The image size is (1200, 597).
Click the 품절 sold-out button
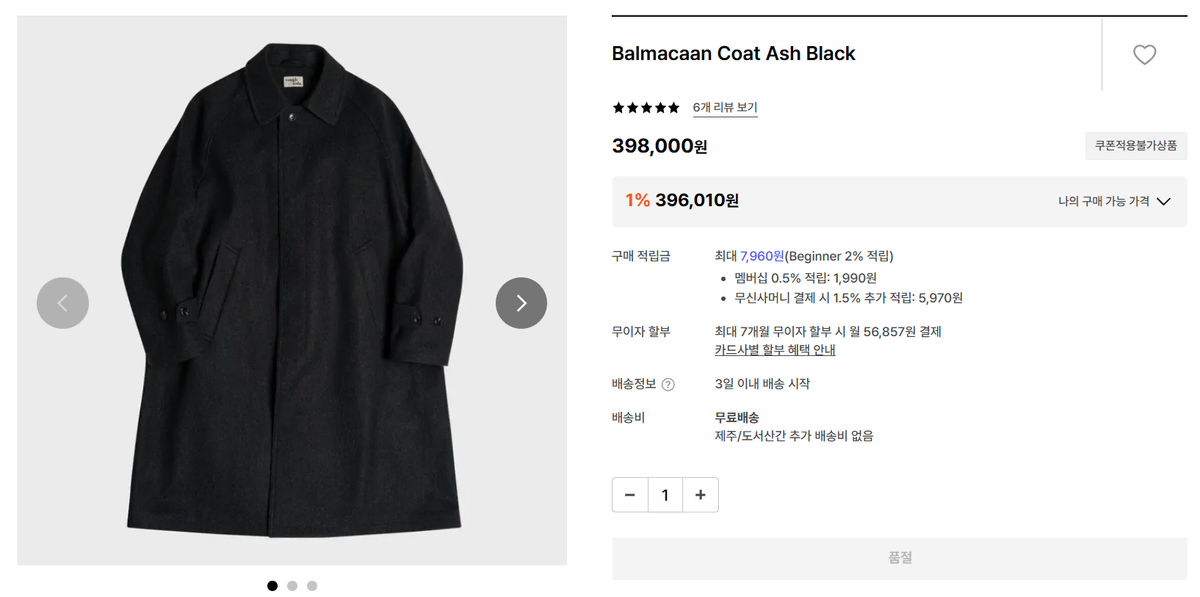(x=899, y=558)
